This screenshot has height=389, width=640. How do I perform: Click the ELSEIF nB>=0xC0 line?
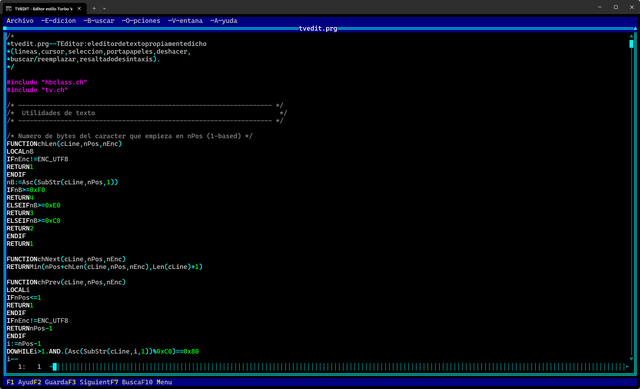(x=33, y=221)
